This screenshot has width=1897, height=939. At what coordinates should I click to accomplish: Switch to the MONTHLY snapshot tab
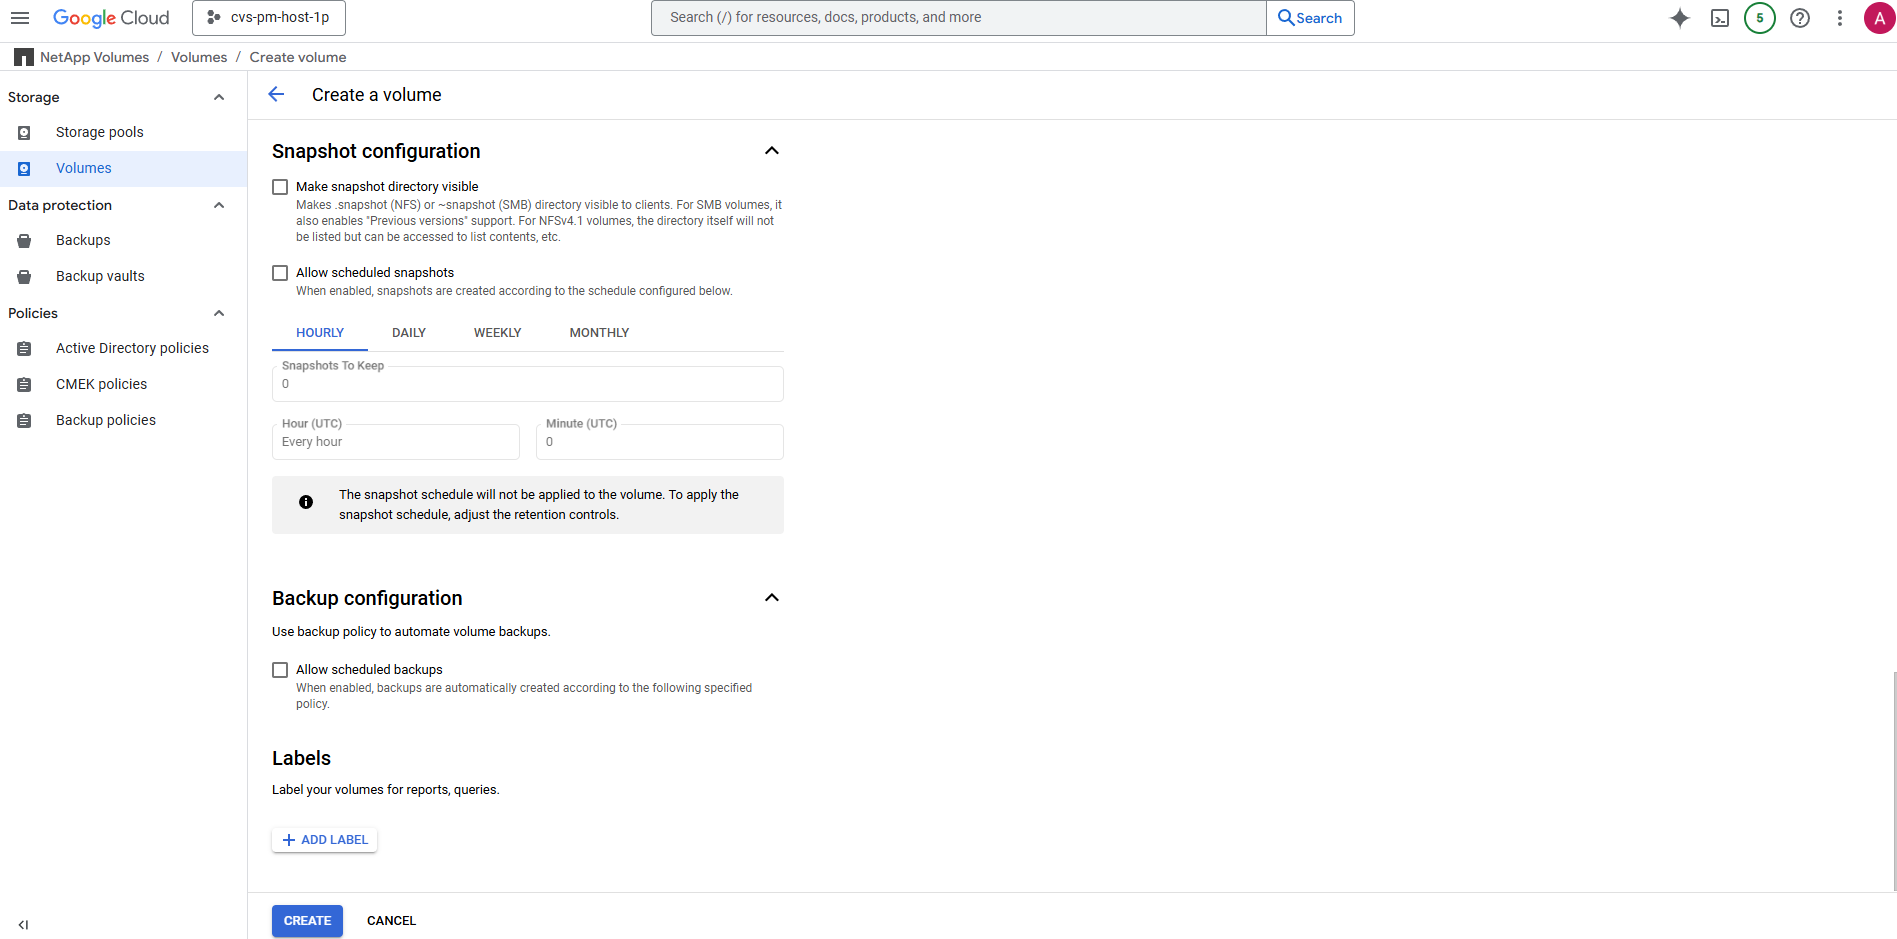[x=599, y=333]
